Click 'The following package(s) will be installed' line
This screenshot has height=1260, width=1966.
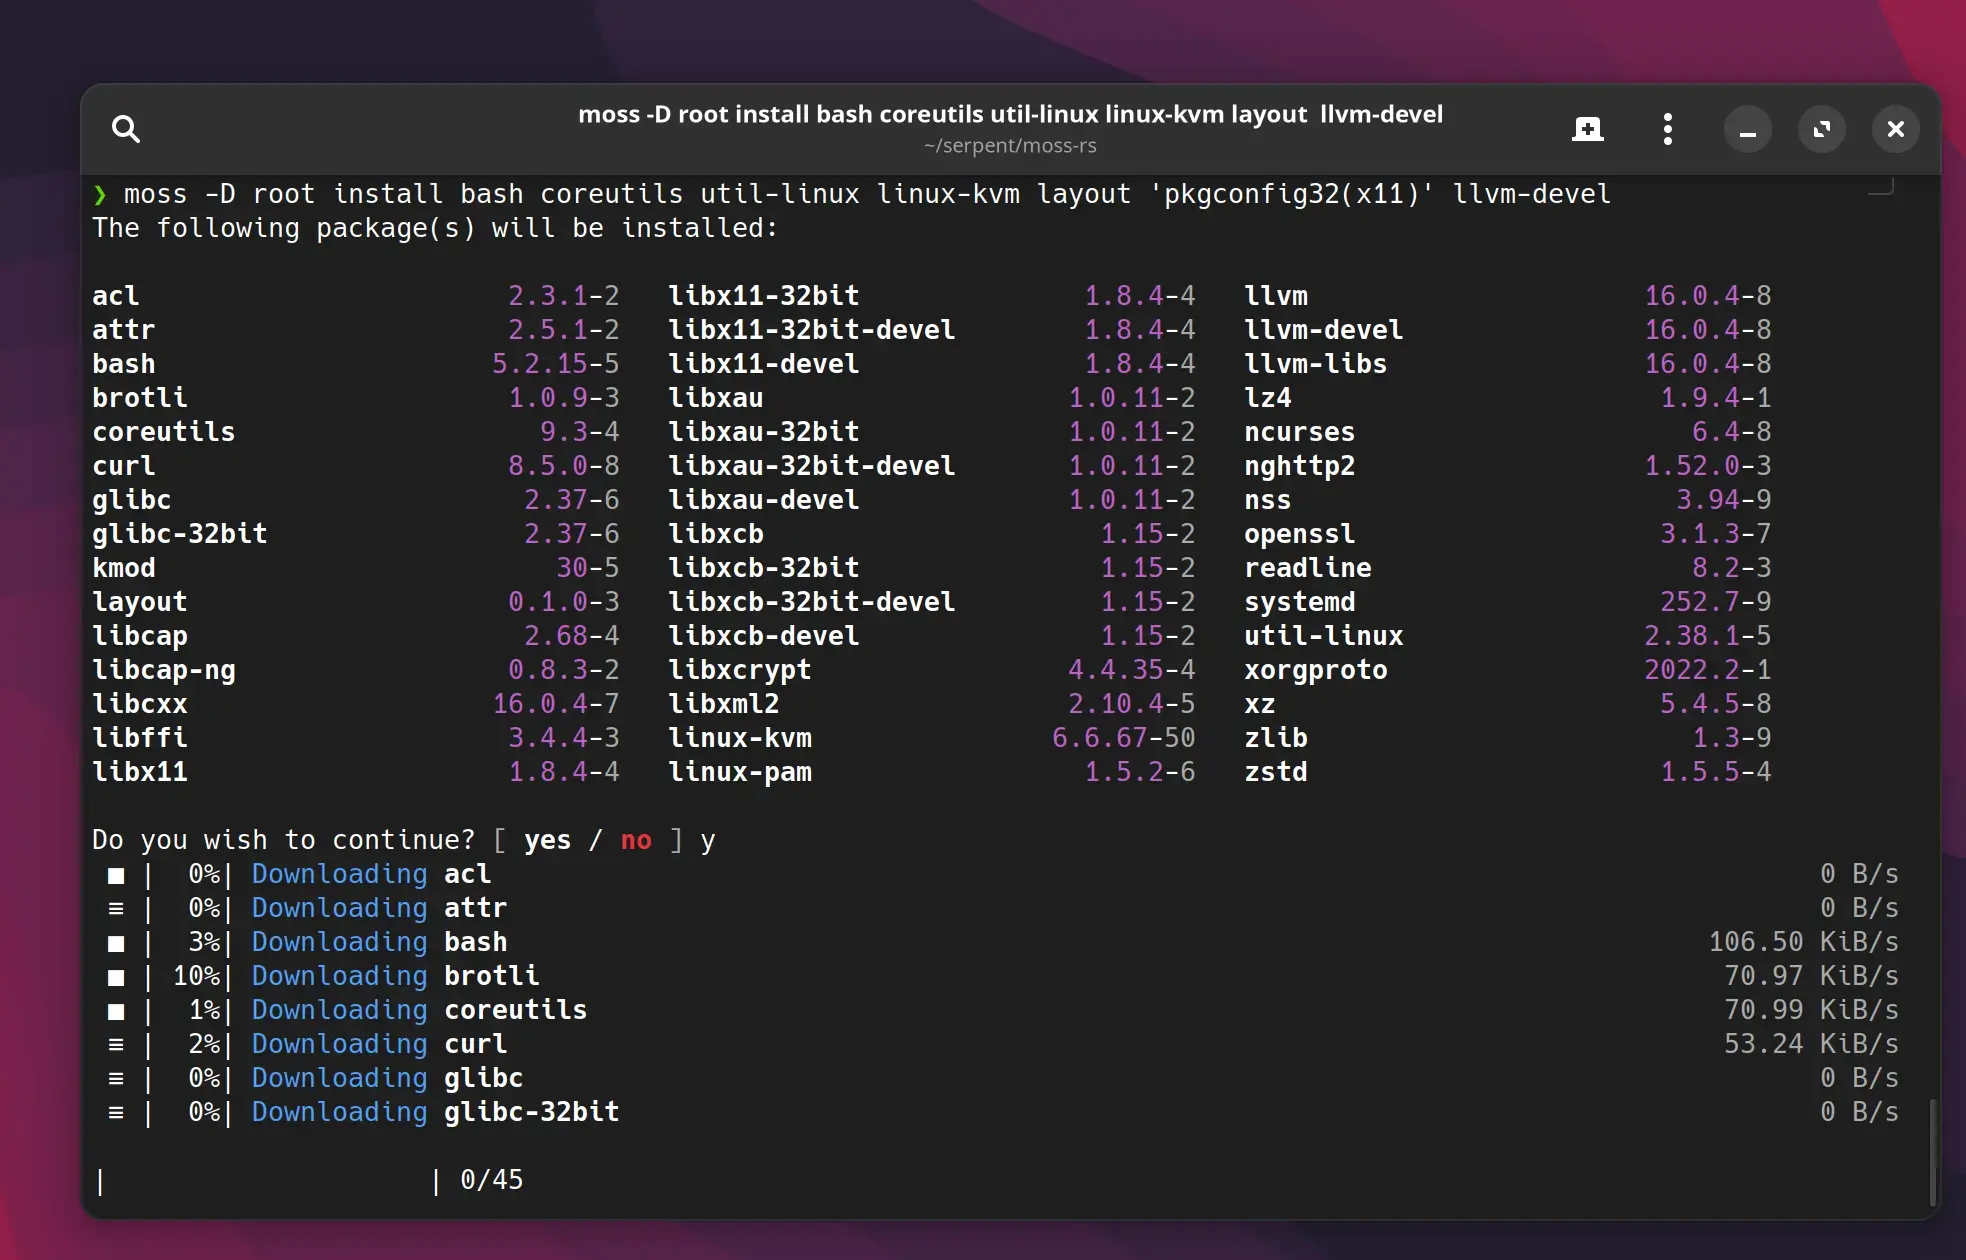click(x=435, y=229)
